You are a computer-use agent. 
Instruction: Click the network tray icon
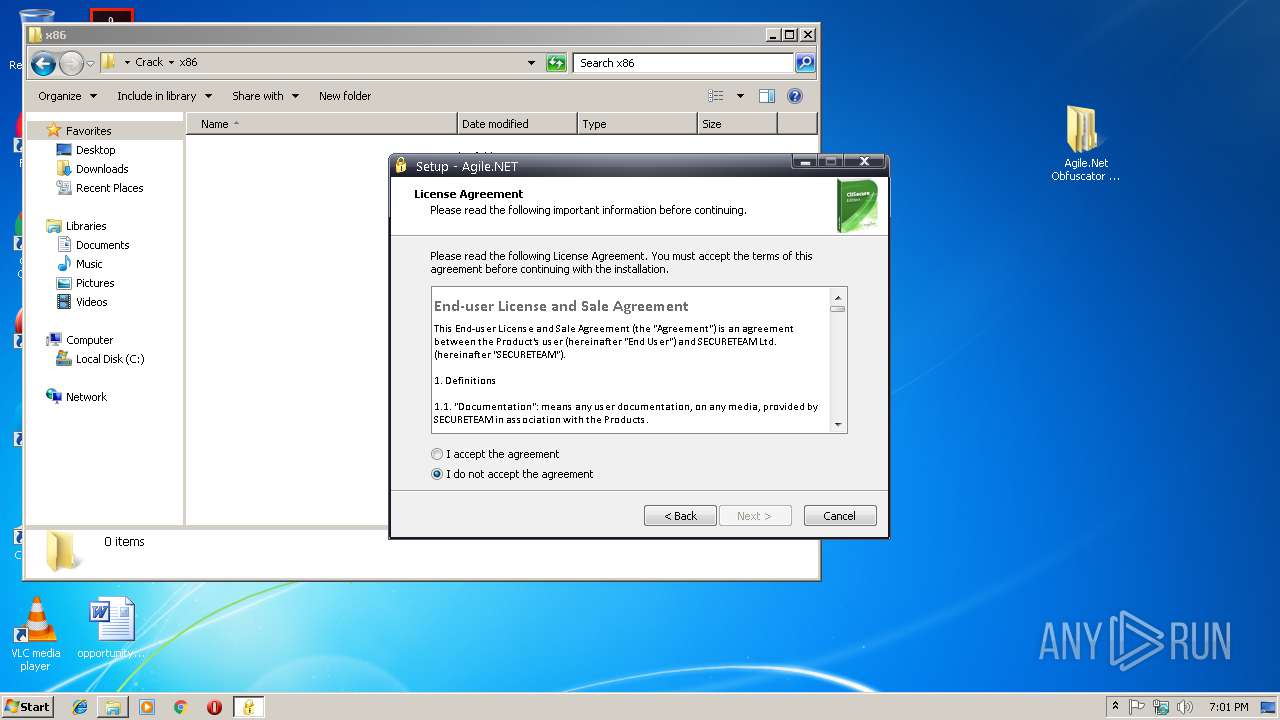coord(1161,707)
